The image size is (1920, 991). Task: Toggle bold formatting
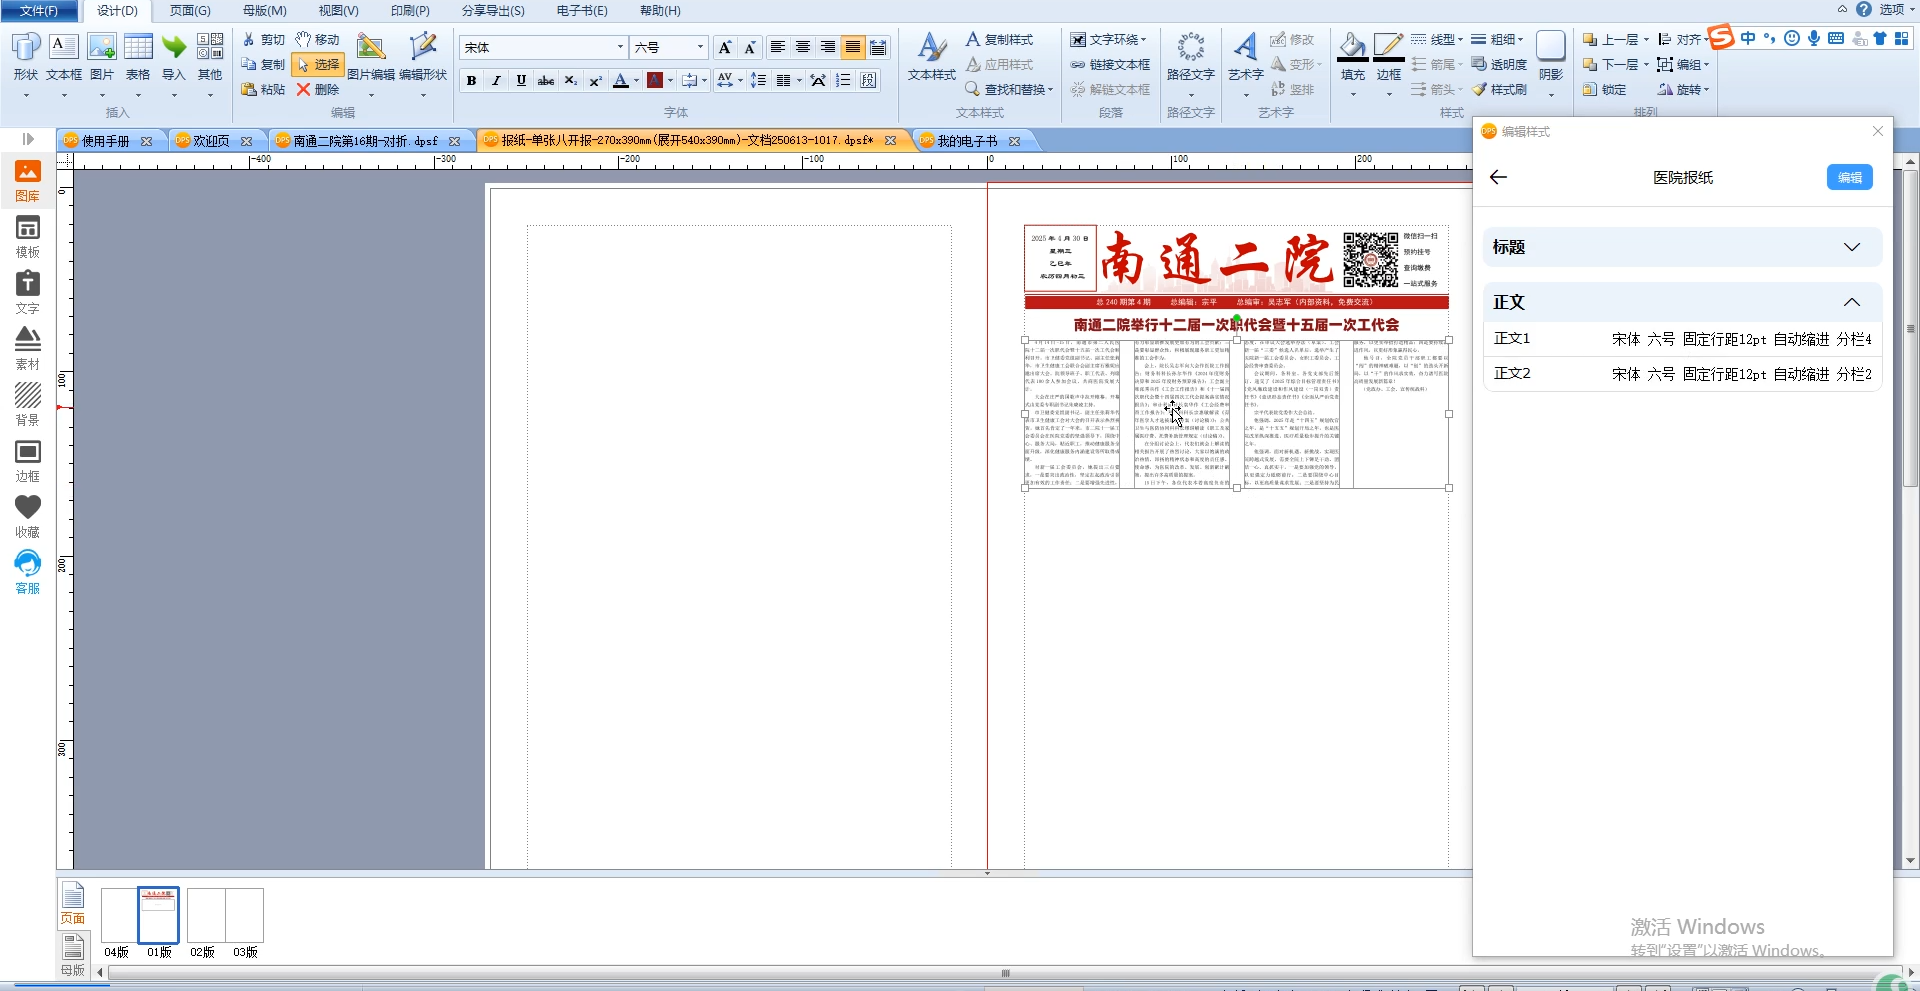click(x=471, y=81)
